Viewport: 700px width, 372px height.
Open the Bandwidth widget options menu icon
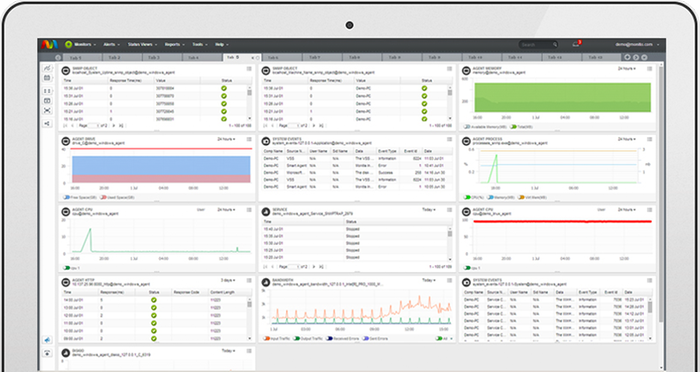click(x=448, y=280)
